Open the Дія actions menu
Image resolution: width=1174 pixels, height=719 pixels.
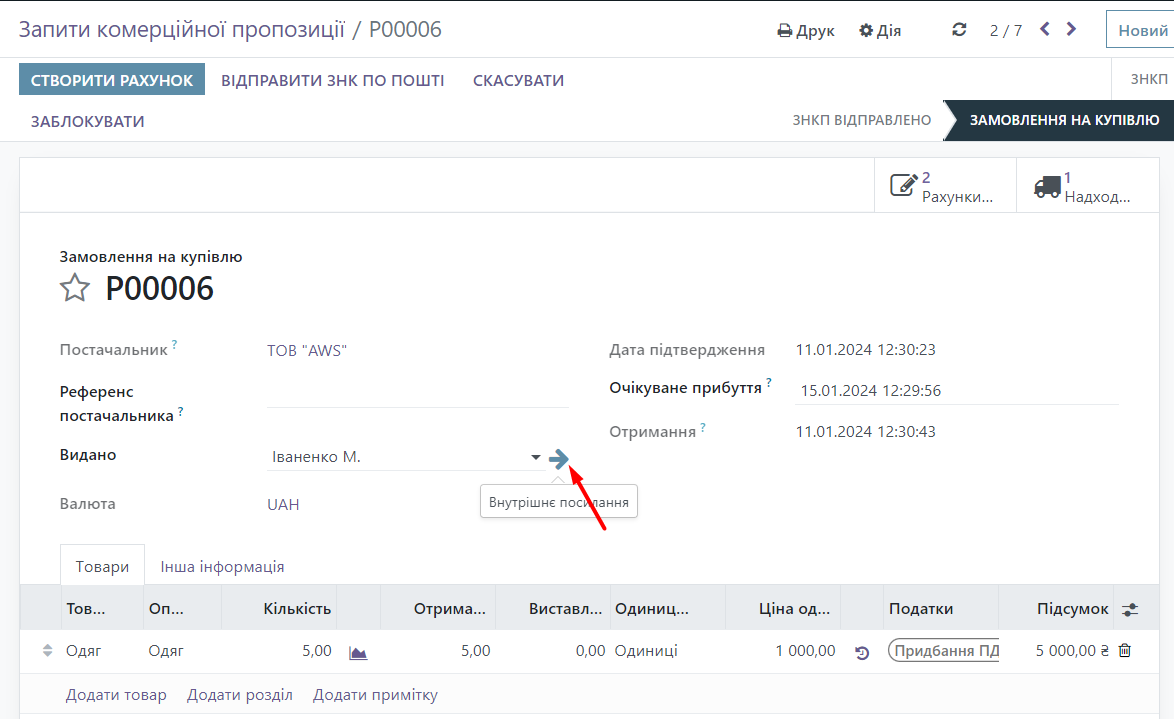(x=880, y=30)
